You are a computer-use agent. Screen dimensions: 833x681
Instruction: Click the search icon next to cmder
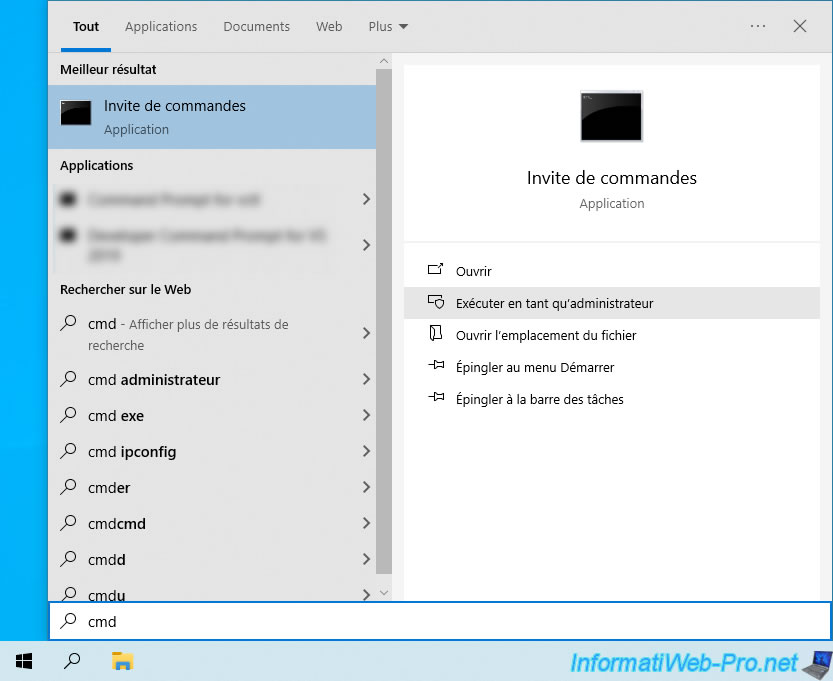click(69, 487)
